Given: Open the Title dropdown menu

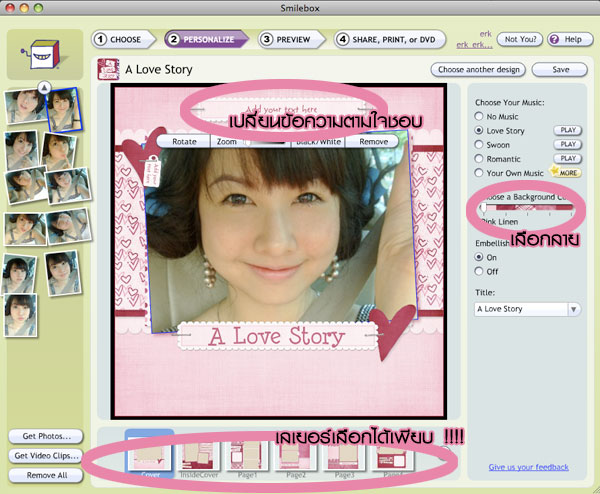Looking at the screenshot, I should 574,309.
